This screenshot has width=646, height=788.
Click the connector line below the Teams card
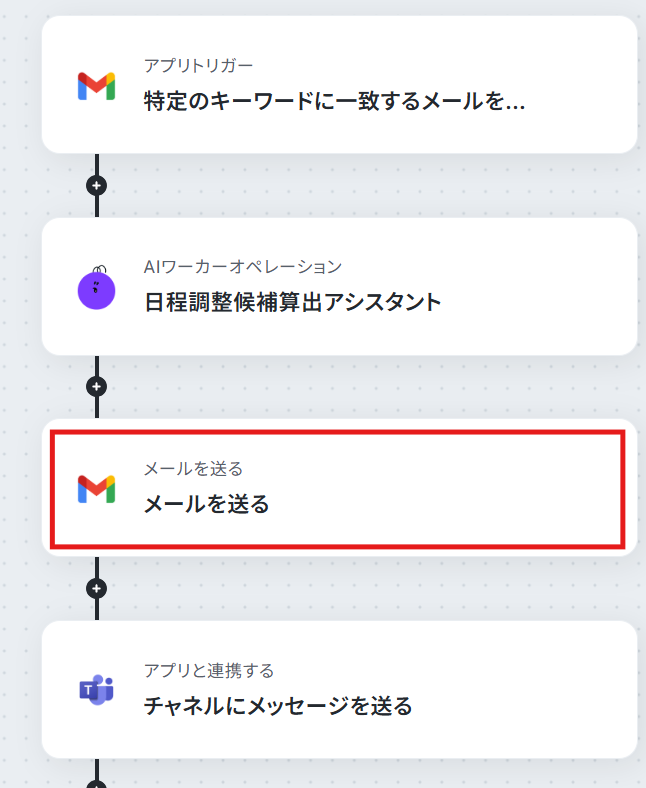[97, 772]
